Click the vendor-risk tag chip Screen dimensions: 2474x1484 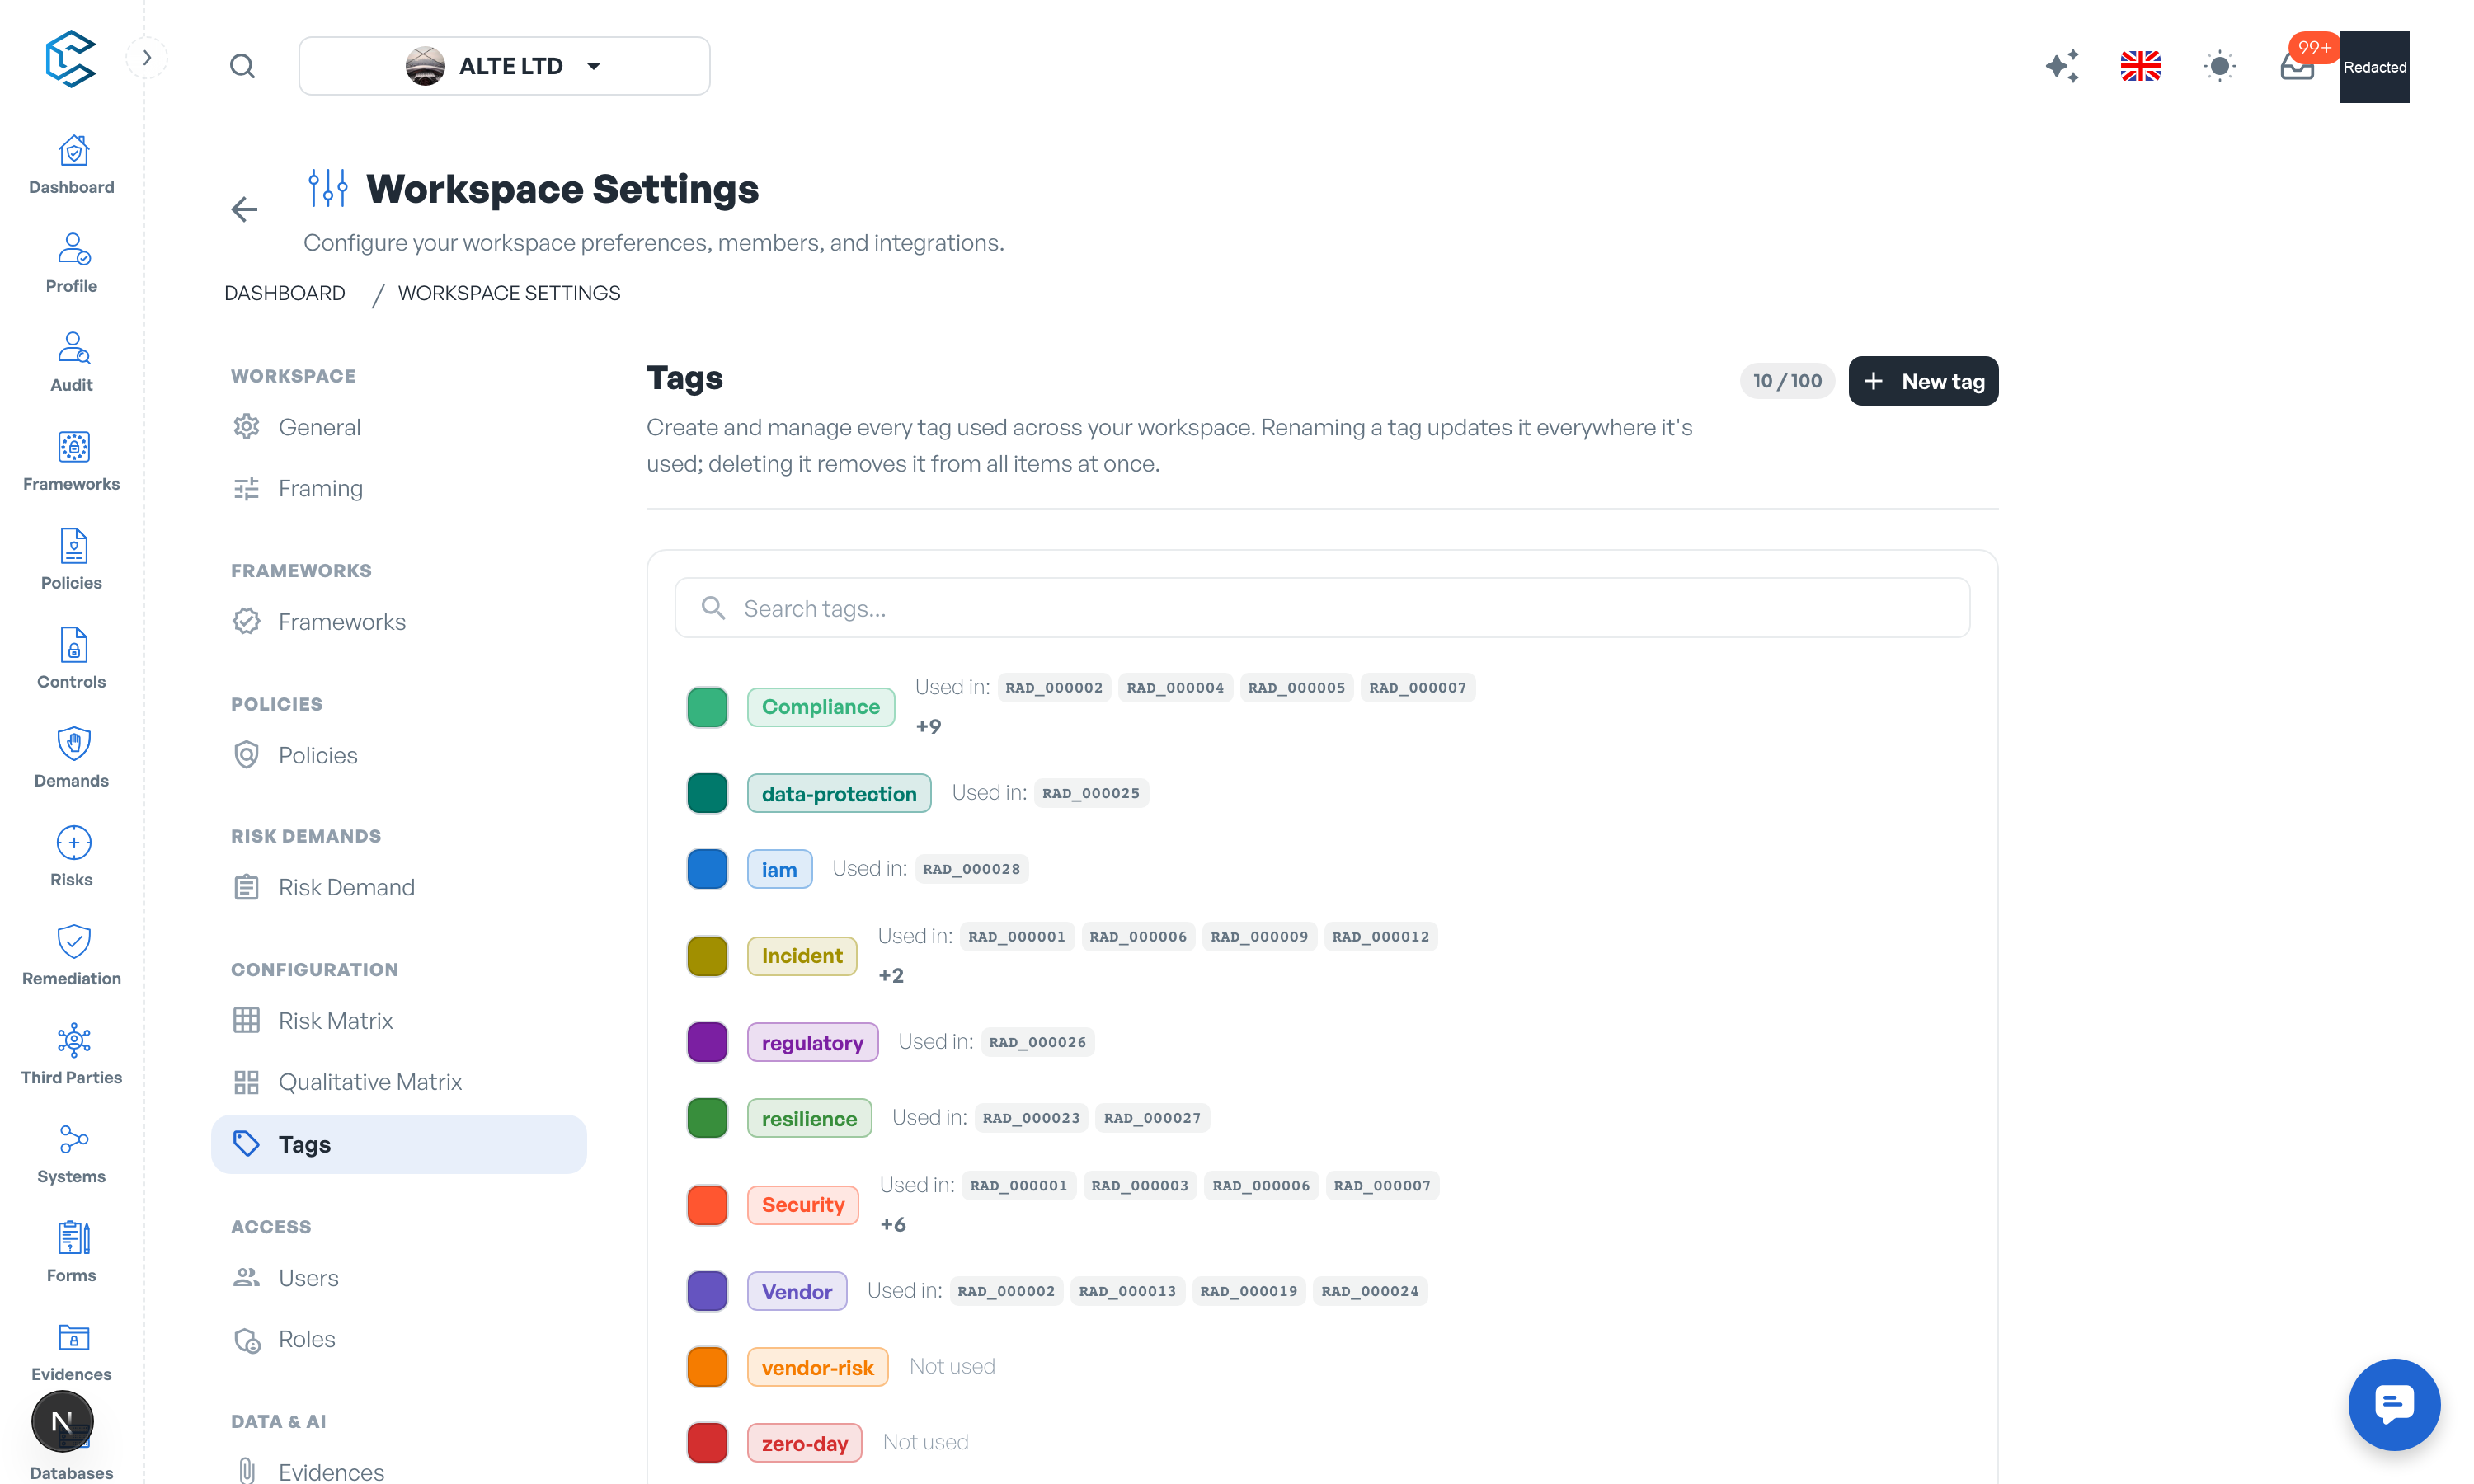pyautogui.click(x=817, y=1367)
